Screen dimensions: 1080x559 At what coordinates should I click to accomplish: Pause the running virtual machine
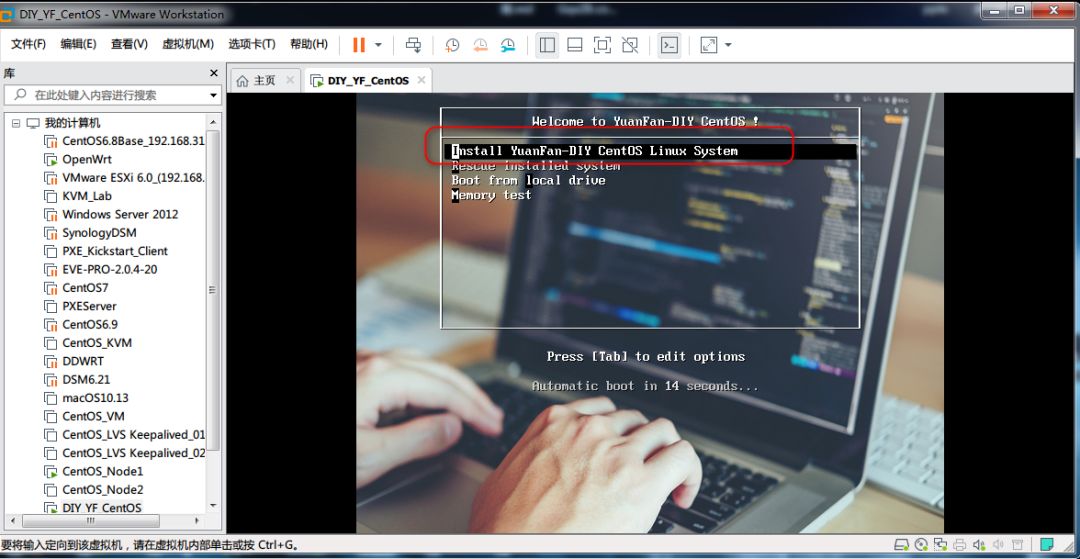pyautogui.click(x=359, y=45)
